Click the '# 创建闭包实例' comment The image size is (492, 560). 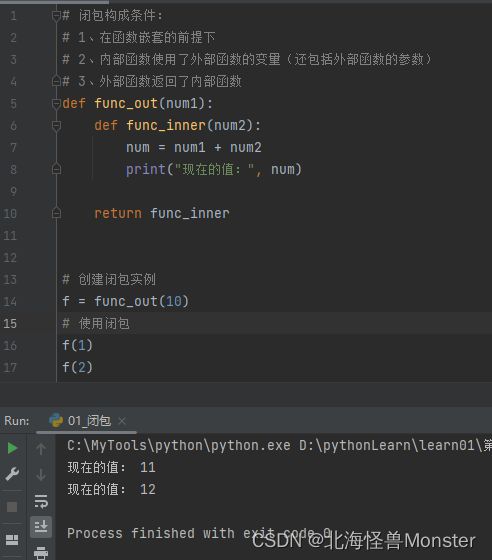pyautogui.click(x=109, y=279)
